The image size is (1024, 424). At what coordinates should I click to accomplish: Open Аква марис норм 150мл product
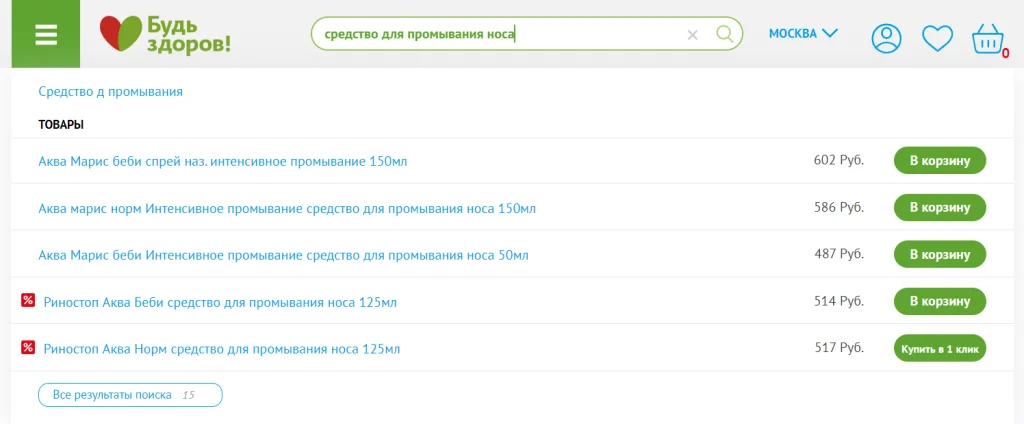tap(286, 208)
